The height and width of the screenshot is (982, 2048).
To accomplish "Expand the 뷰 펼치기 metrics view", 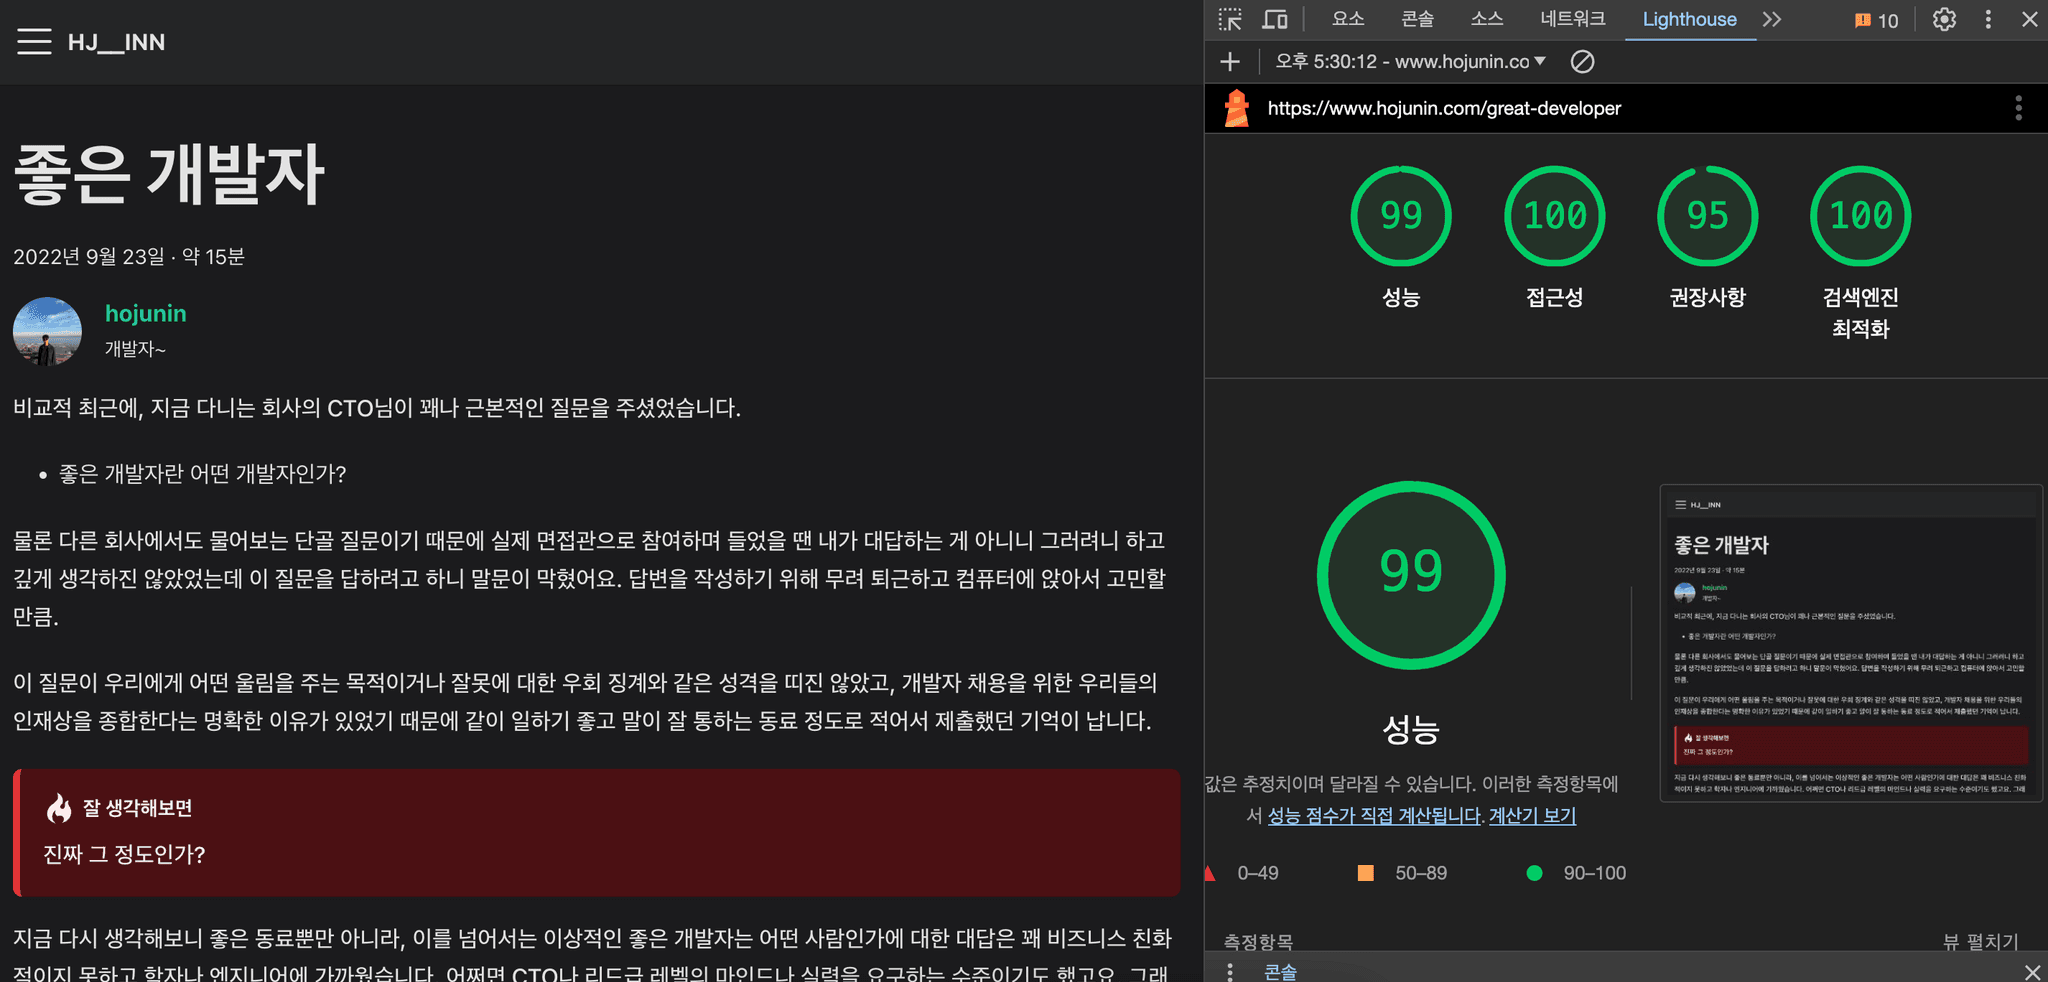I will click(x=1980, y=941).
